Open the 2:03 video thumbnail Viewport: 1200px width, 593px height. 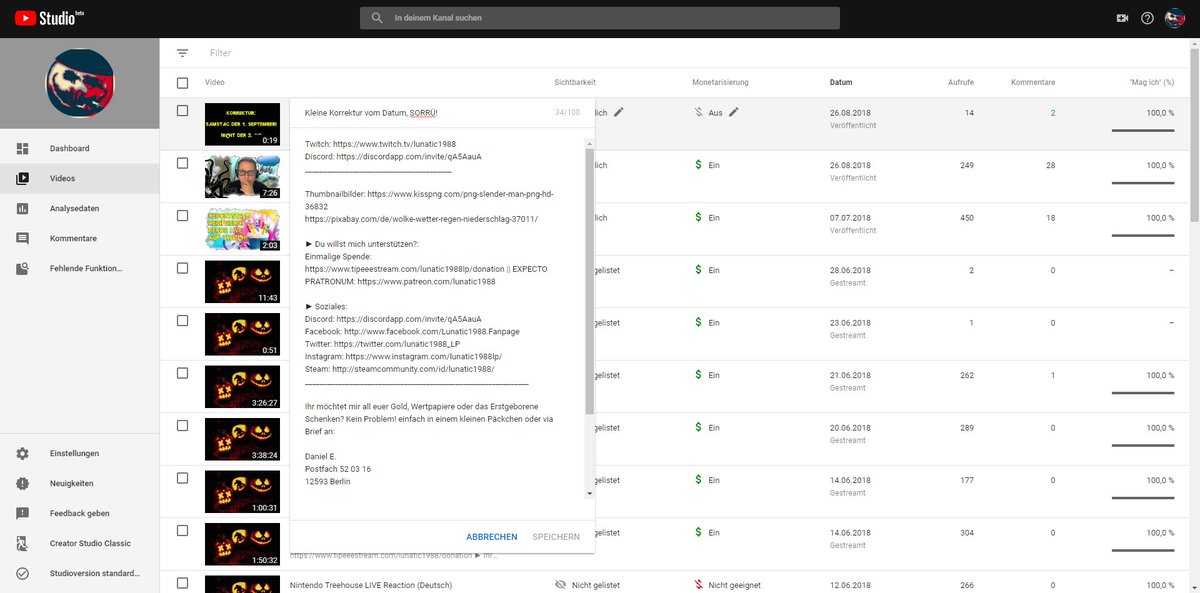[243, 229]
